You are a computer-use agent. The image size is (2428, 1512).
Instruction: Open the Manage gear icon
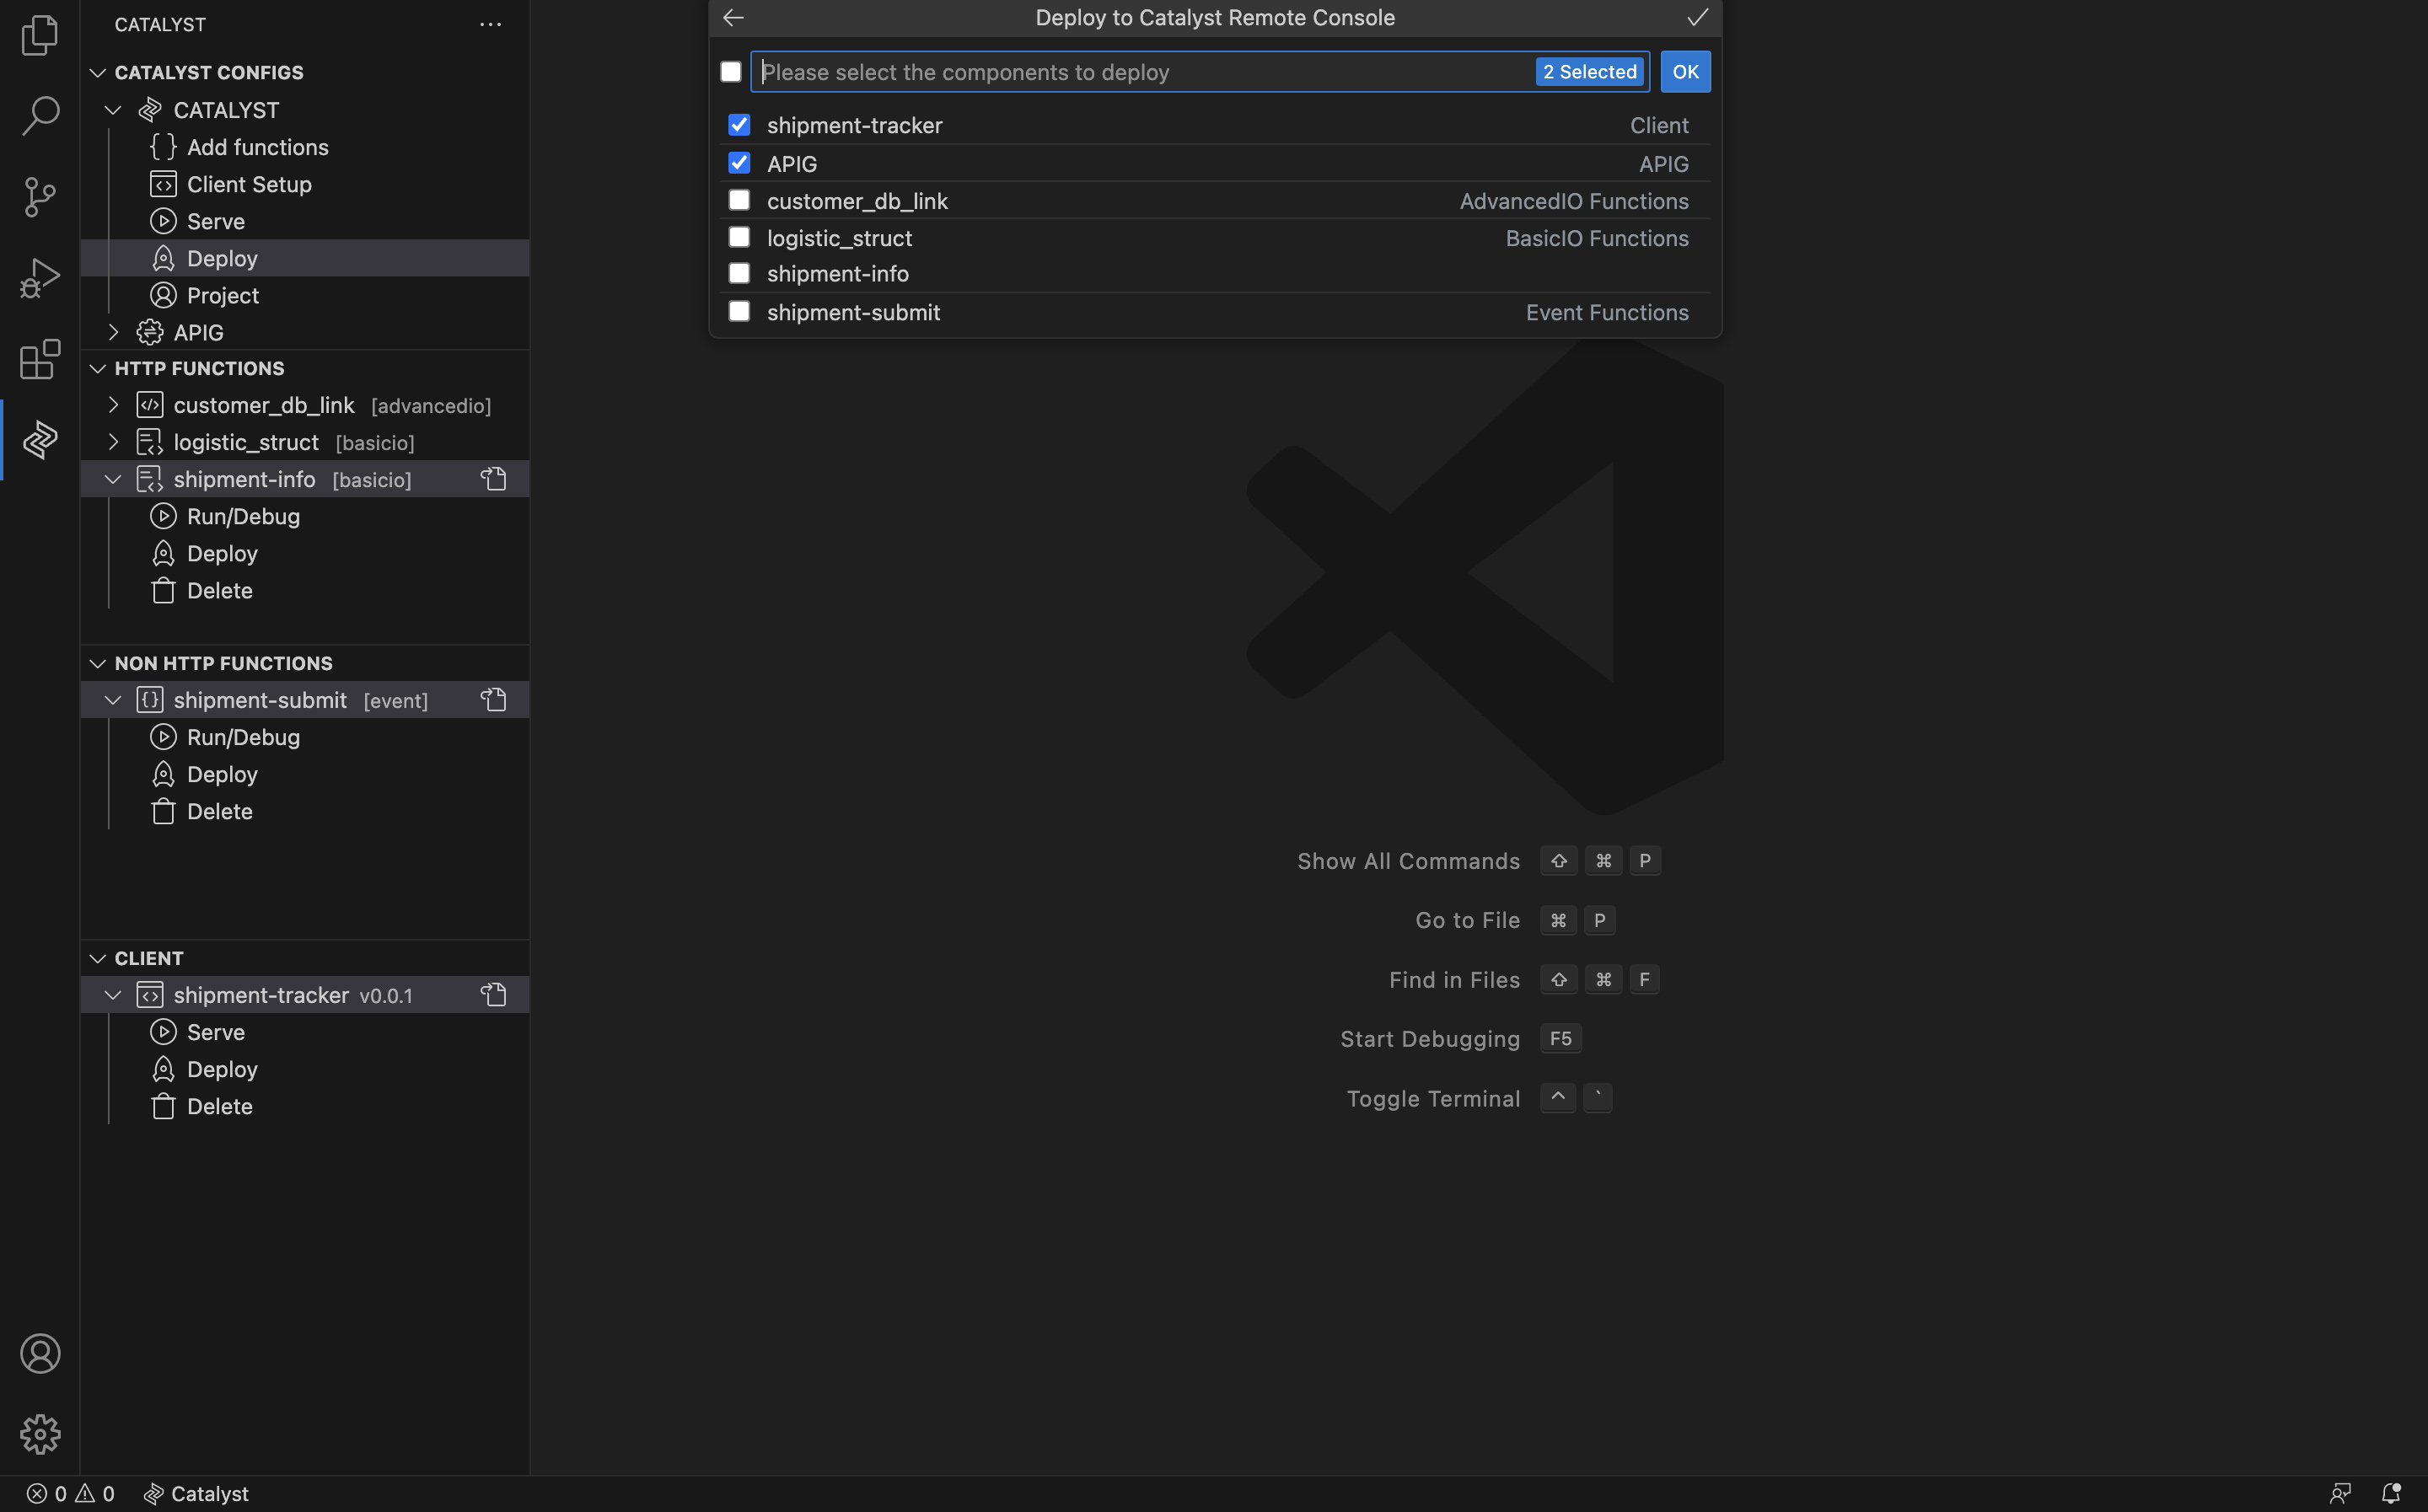(x=40, y=1434)
